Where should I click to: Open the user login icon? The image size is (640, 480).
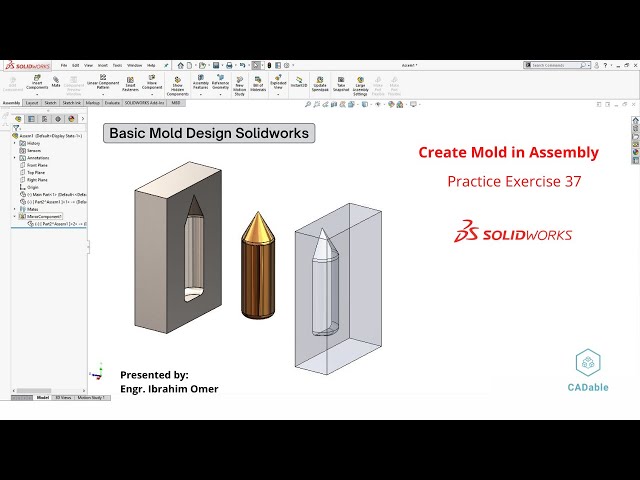[x=596, y=65]
